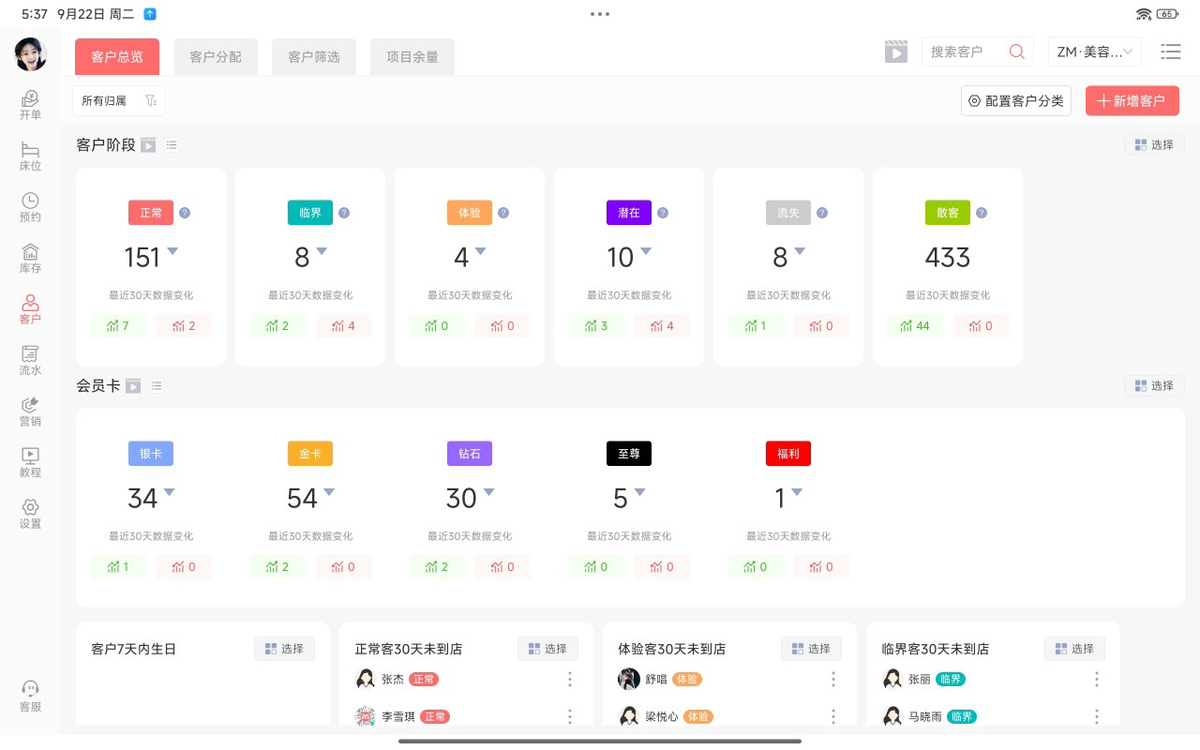The width and height of the screenshot is (1200, 750).
Task: Switch to the 客户筛选 tab
Action: pyautogui.click(x=314, y=57)
